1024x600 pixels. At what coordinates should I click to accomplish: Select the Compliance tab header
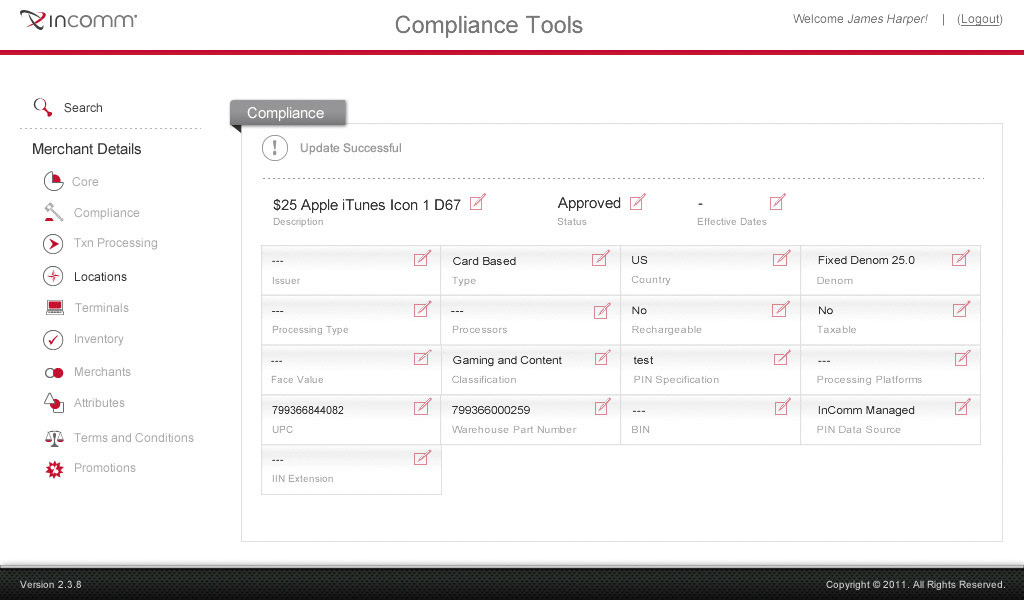click(287, 113)
